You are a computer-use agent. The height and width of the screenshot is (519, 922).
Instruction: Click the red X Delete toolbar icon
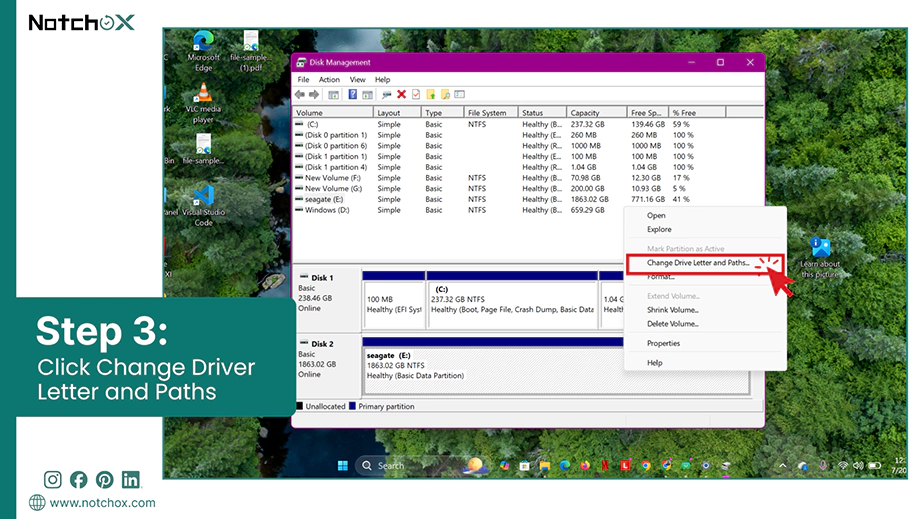[402, 95]
